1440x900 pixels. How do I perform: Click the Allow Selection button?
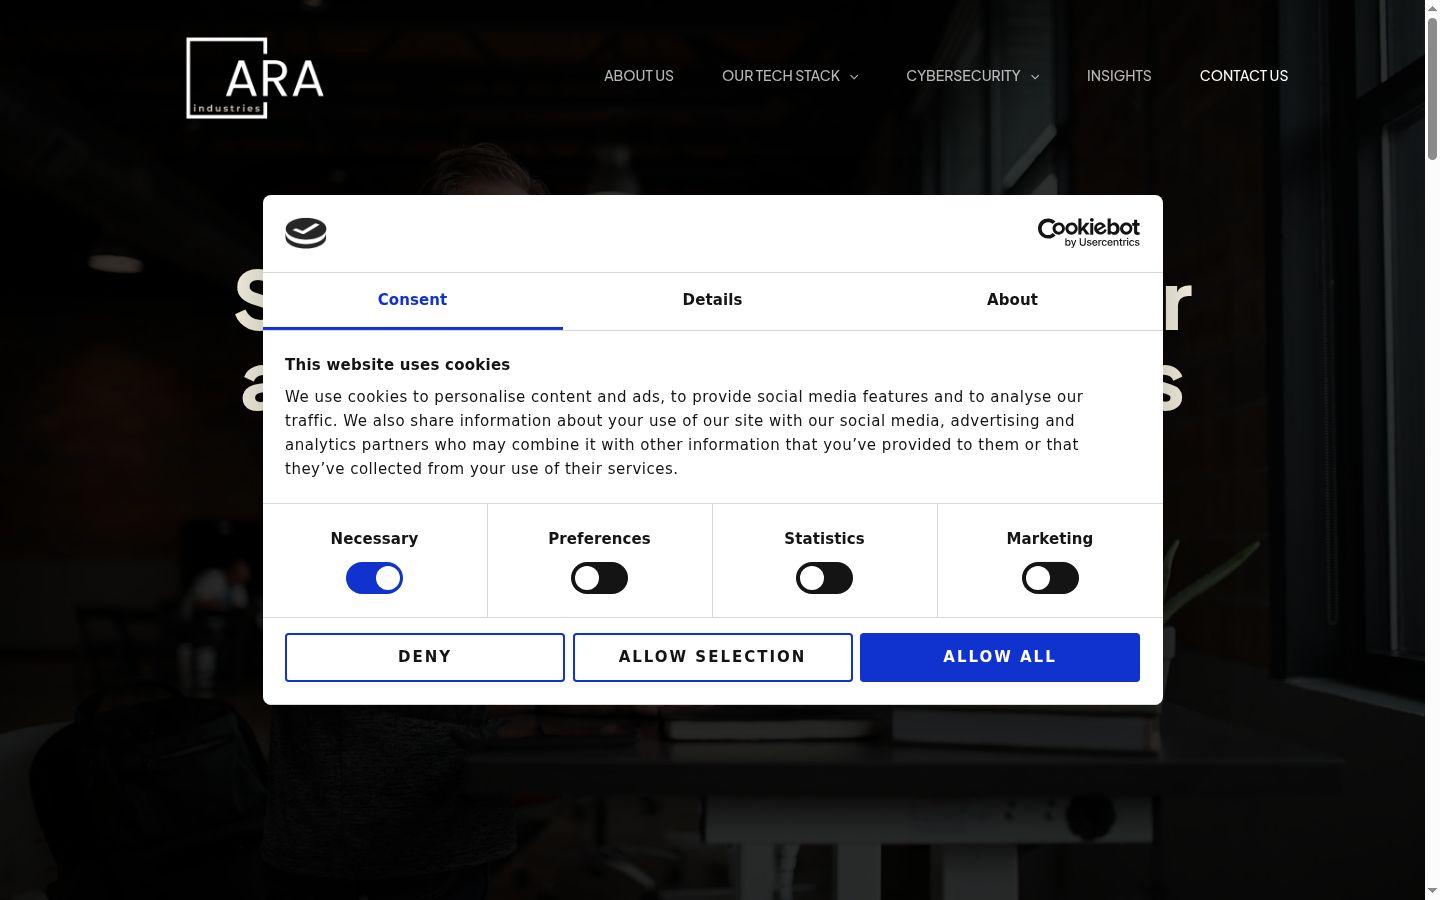pyautogui.click(x=712, y=657)
